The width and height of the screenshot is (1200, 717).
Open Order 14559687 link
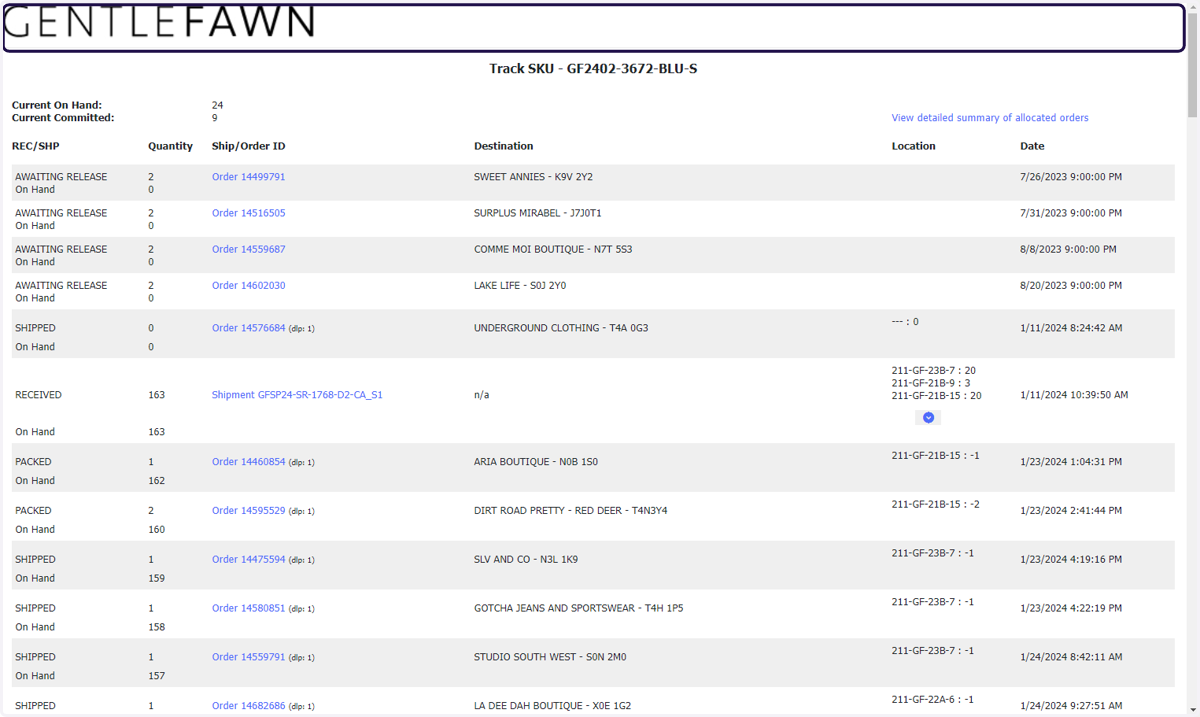(x=248, y=249)
